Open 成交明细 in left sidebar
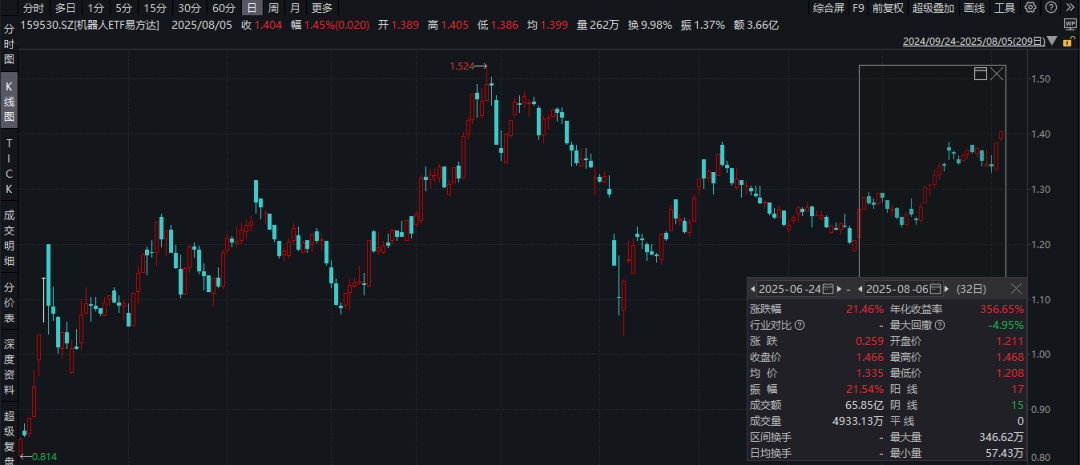 pyautogui.click(x=9, y=237)
